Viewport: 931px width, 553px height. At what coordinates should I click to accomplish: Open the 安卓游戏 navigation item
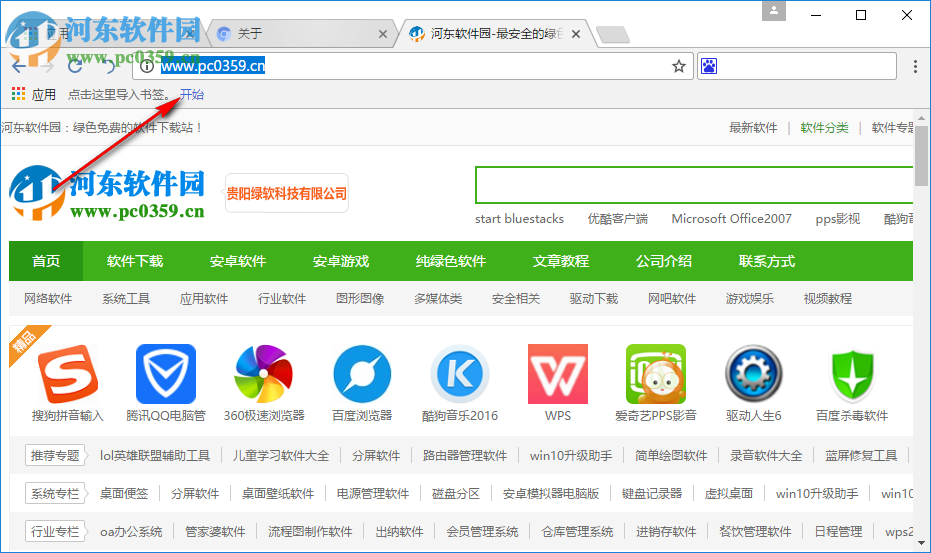[341, 261]
